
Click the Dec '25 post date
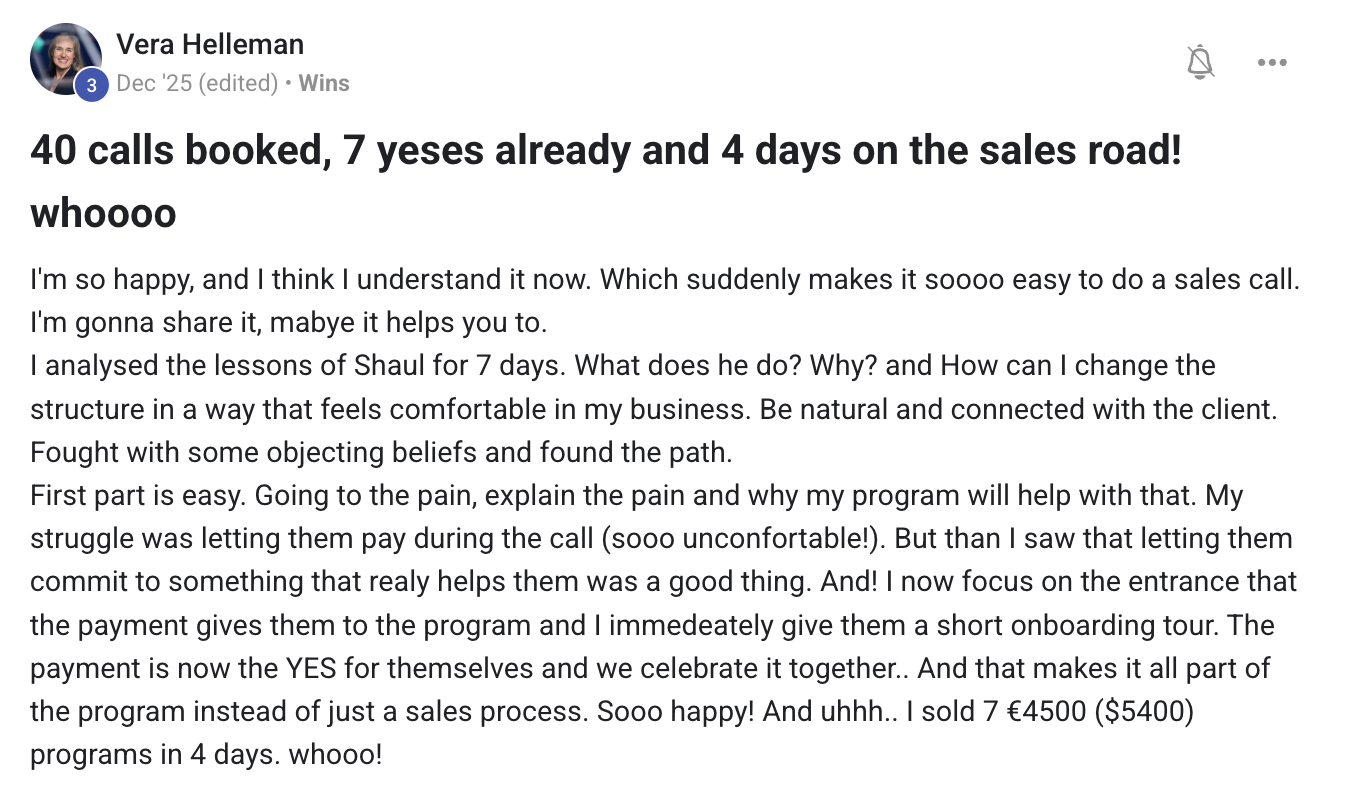coord(154,83)
